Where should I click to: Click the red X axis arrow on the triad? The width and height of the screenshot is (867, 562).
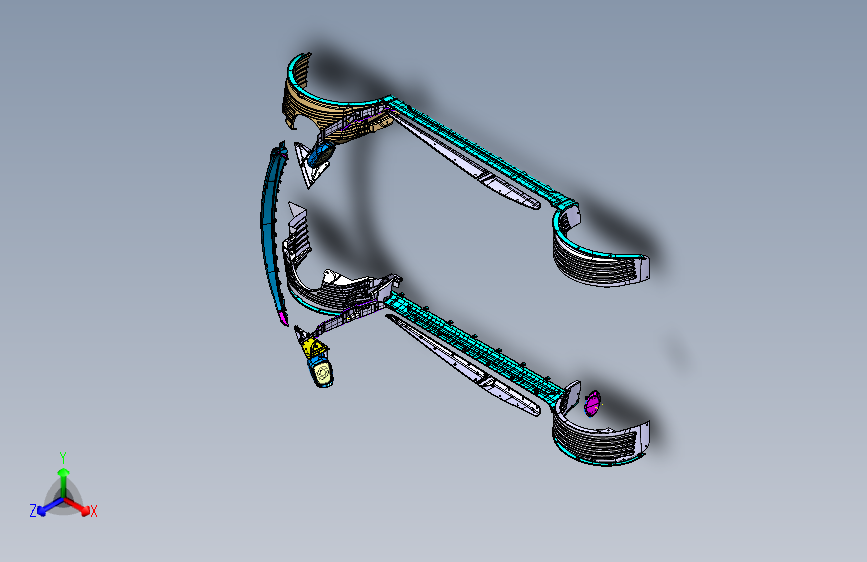coord(79,506)
